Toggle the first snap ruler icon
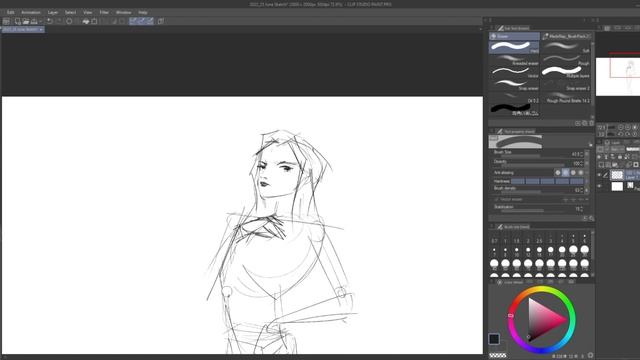 133,21
